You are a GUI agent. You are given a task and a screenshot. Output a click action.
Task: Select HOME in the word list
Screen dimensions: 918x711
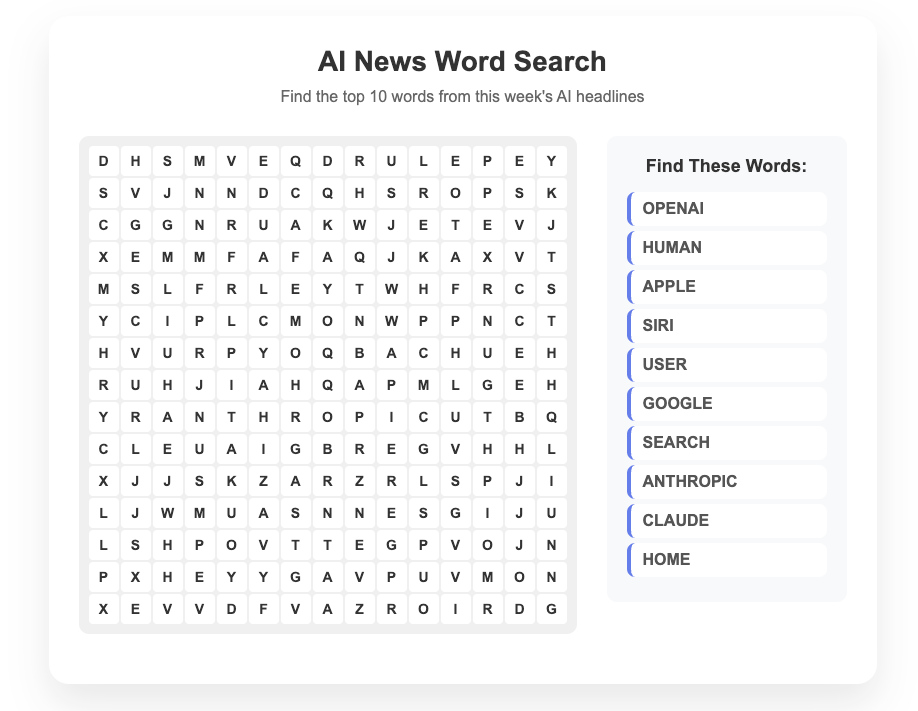click(x=727, y=559)
